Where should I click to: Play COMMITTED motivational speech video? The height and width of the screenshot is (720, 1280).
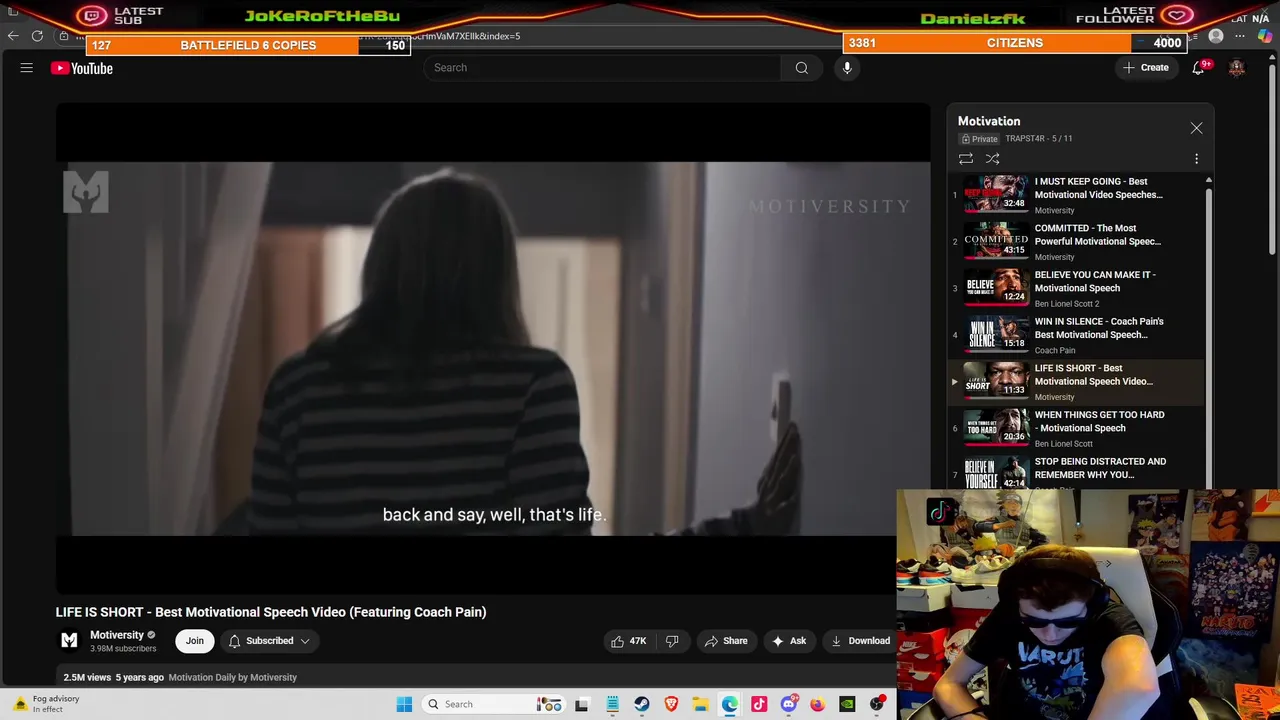click(x=1076, y=241)
